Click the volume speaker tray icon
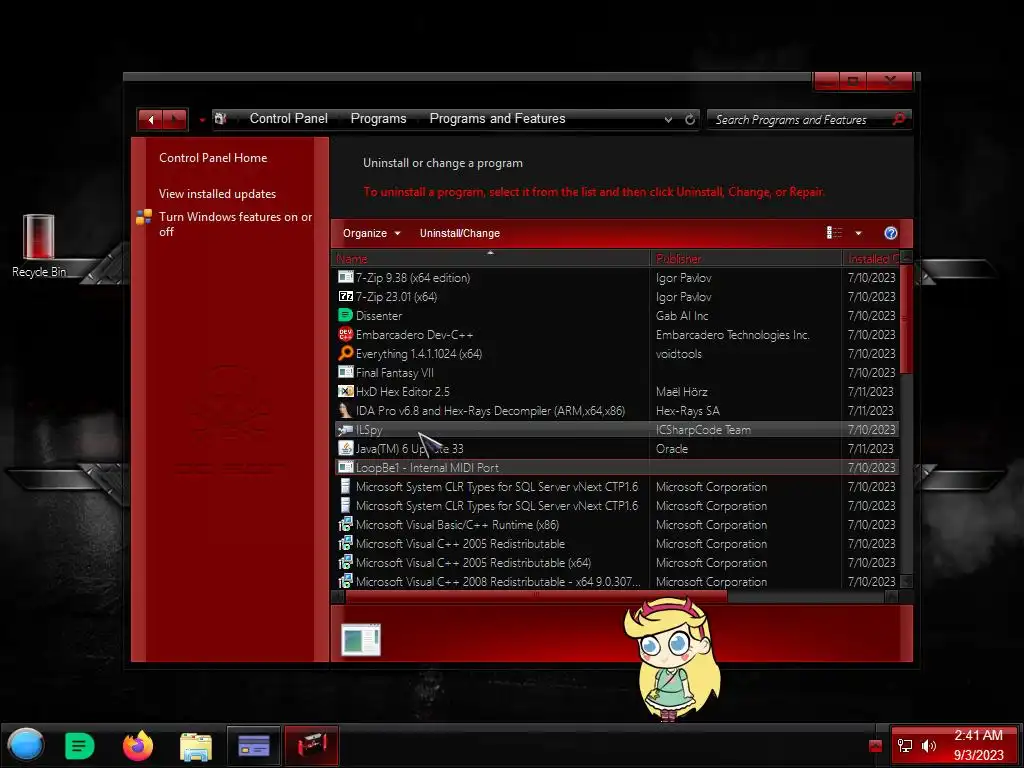The image size is (1024, 768). (929, 746)
